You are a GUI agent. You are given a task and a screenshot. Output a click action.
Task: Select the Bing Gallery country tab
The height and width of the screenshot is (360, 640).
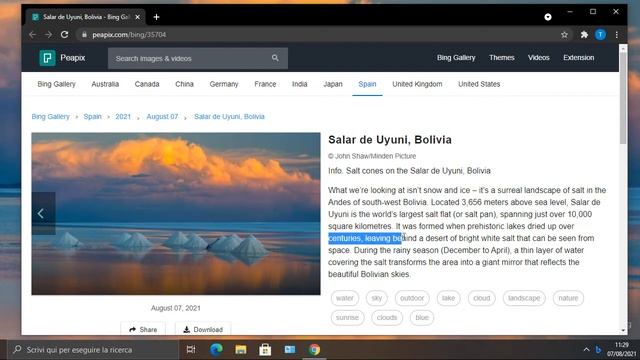click(56, 84)
